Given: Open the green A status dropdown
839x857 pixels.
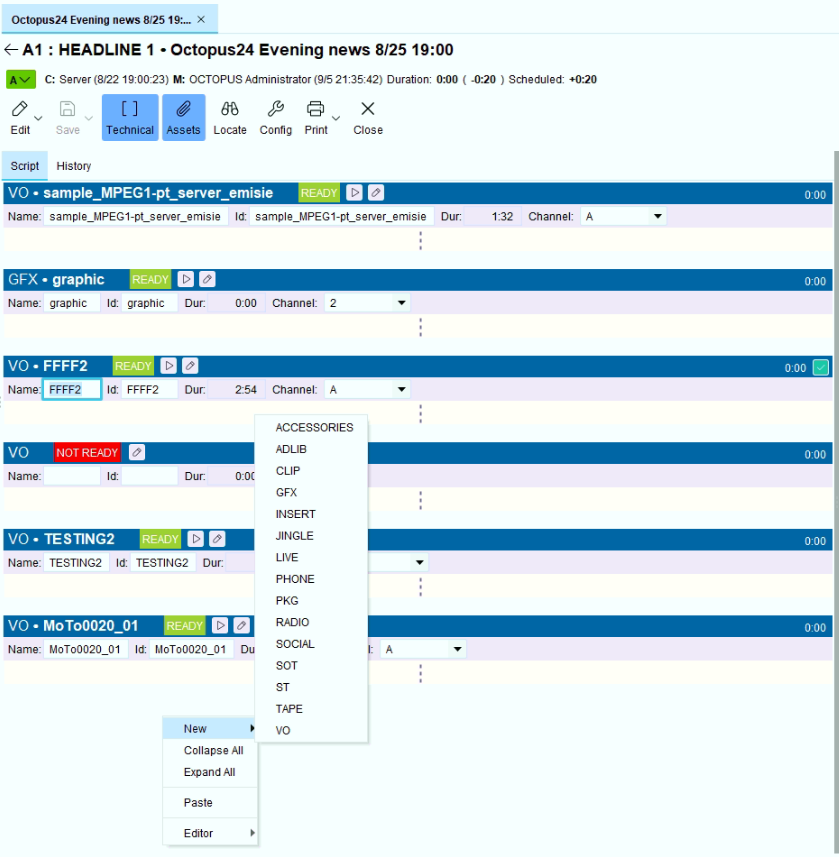Looking at the screenshot, I should click(21, 80).
